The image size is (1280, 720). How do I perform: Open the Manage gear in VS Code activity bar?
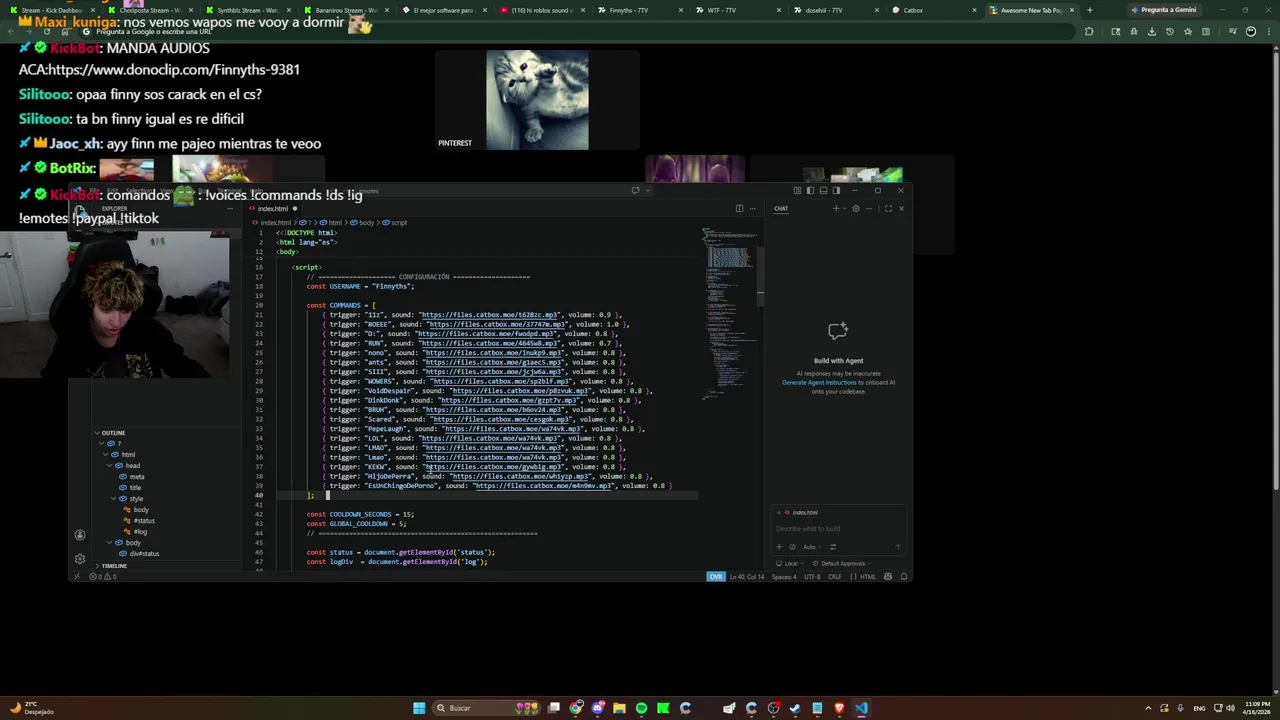(x=80, y=559)
